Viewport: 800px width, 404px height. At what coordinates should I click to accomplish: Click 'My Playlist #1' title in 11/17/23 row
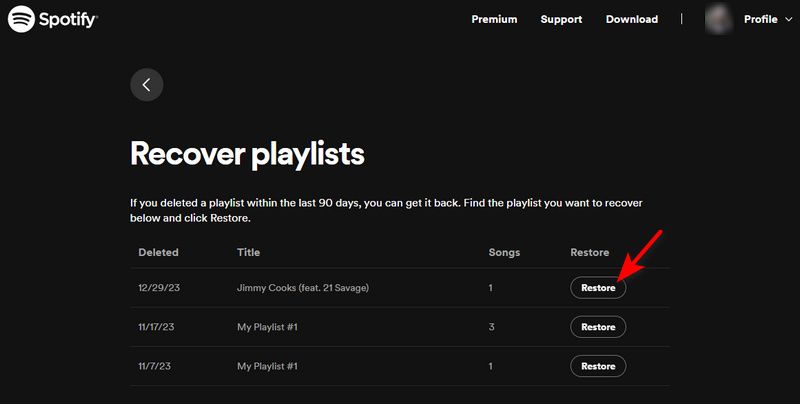coord(267,327)
